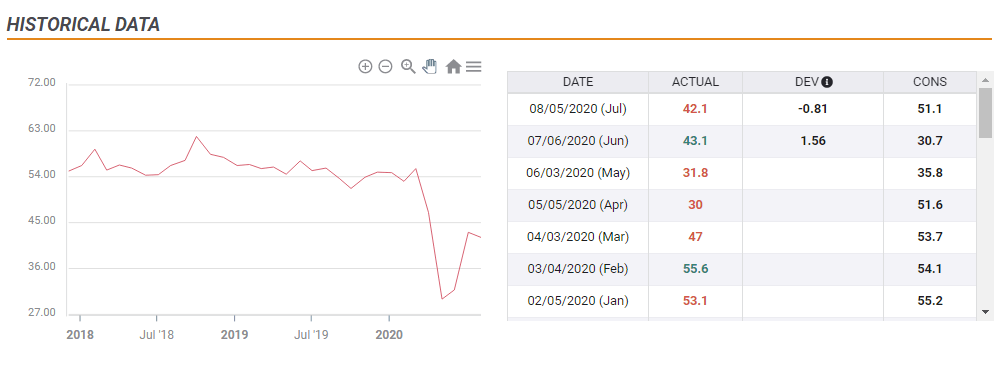
Task: Select the 06/03/2020 (May) date cell
Action: pos(577,173)
